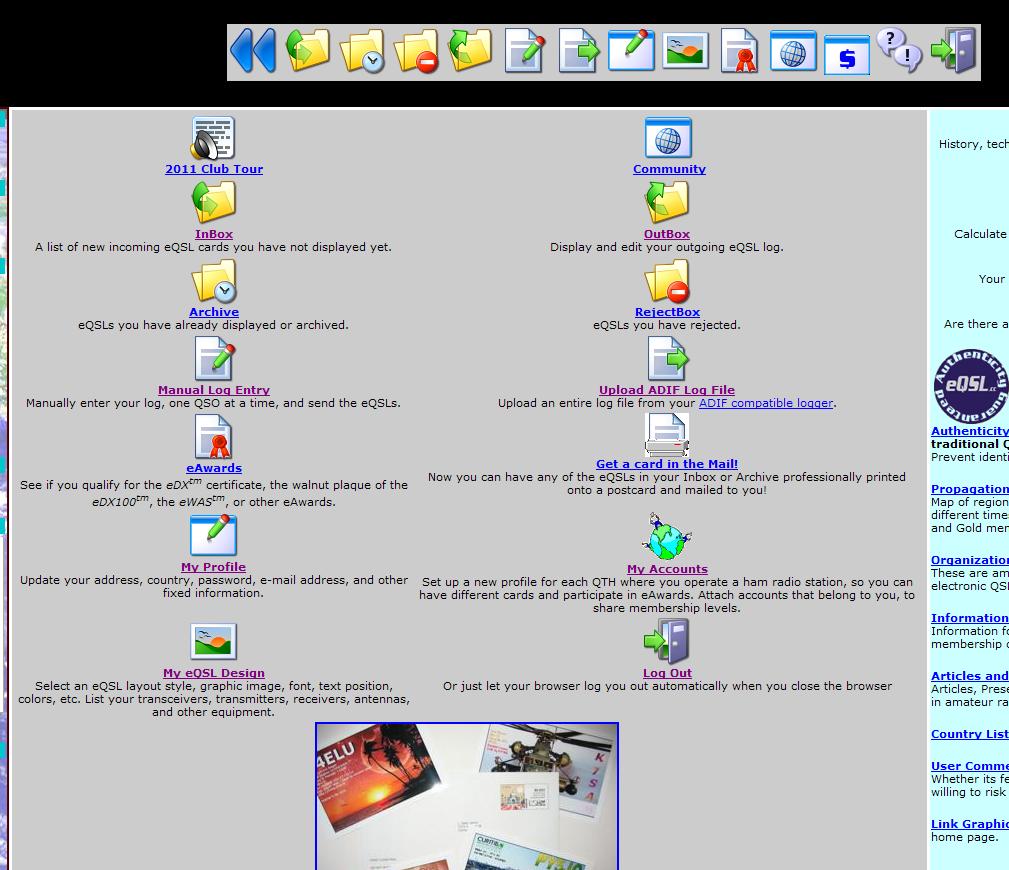The width and height of the screenshot is (1009, 870).
Task: Open the Community text link
Action: [669, 169]
